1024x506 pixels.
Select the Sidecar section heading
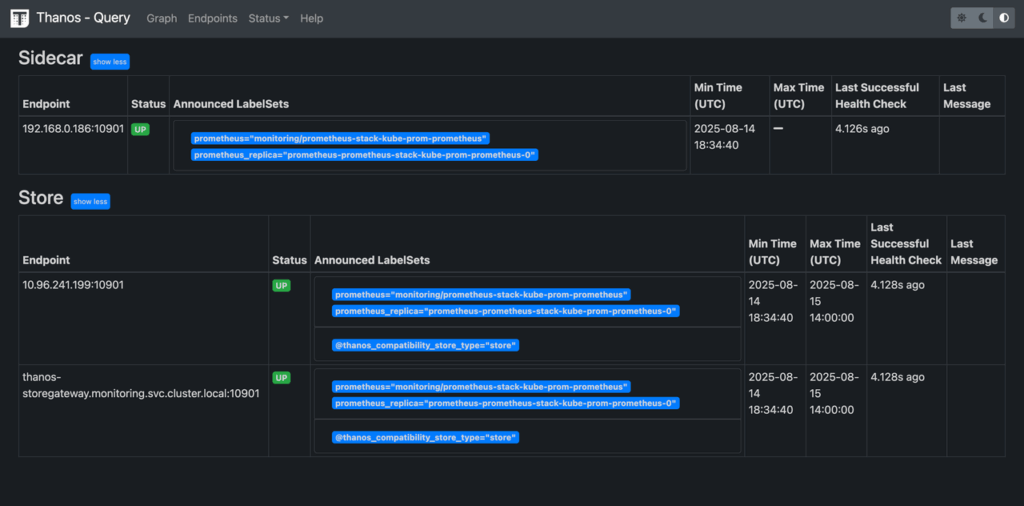pos(50,59)
